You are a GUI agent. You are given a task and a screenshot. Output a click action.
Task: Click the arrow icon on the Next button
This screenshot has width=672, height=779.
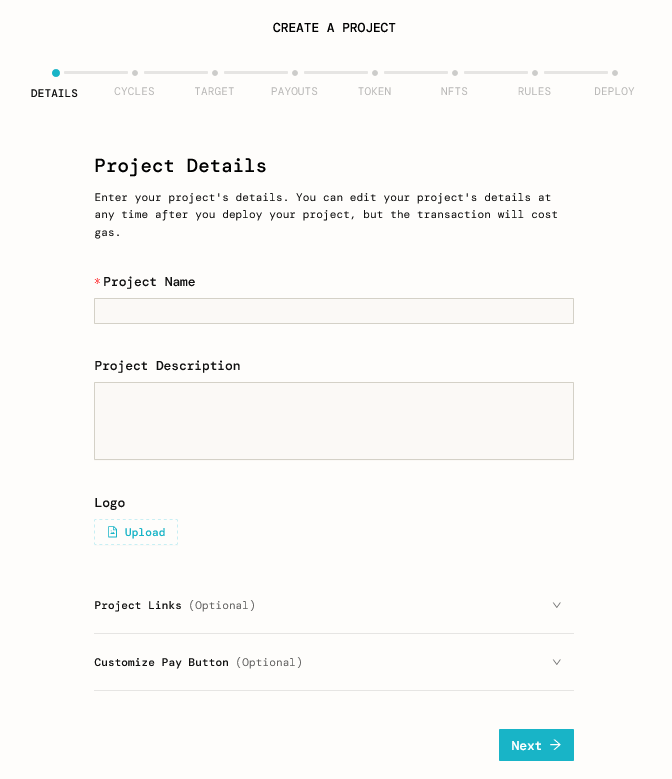[556, 745]
